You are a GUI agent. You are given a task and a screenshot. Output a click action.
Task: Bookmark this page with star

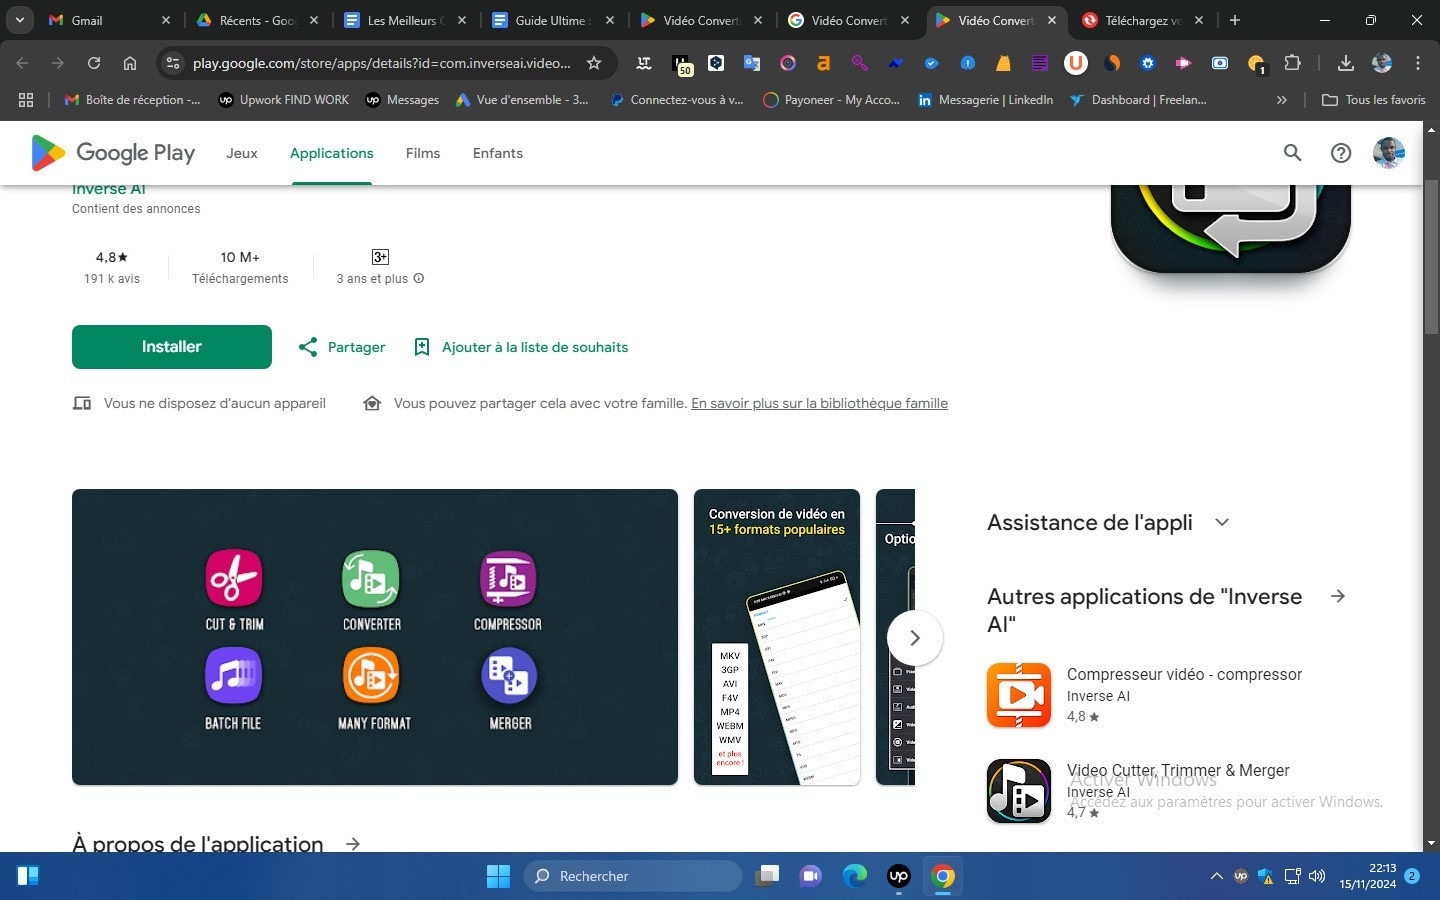tap(594, 63)
